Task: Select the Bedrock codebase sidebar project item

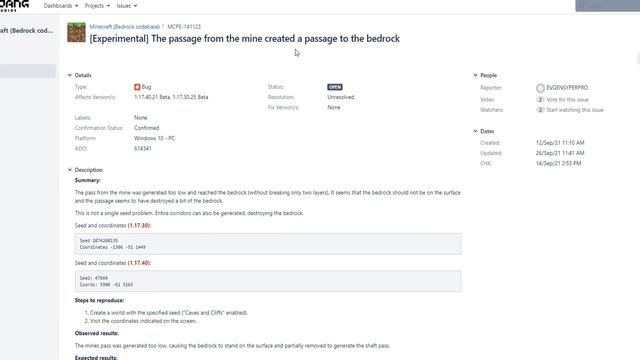Action: pyautogui.click(x=27, y=30)
